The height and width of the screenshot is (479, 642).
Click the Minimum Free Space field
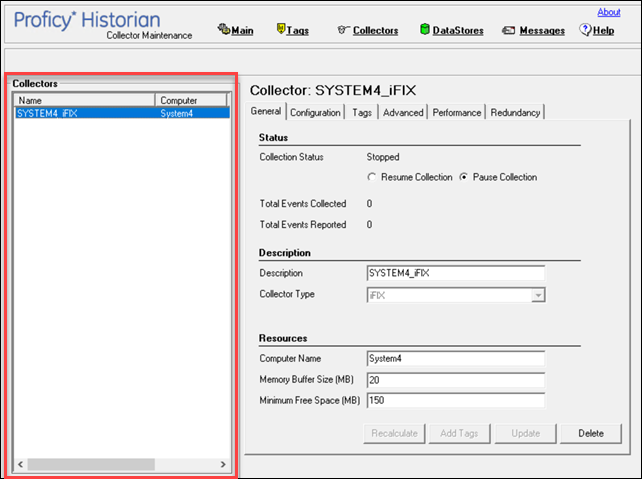[456, 400]
